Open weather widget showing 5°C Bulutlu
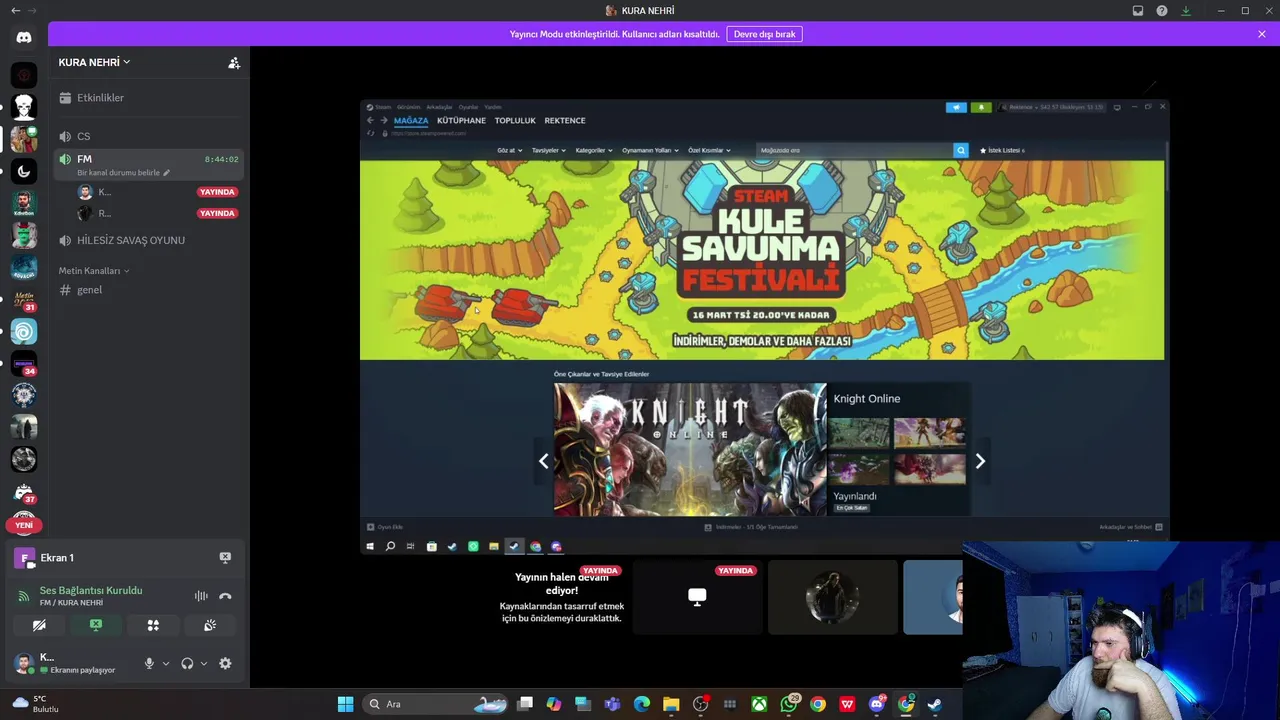Image resolution: width=1280 pixels, height=720 pixels. [36, 704]
